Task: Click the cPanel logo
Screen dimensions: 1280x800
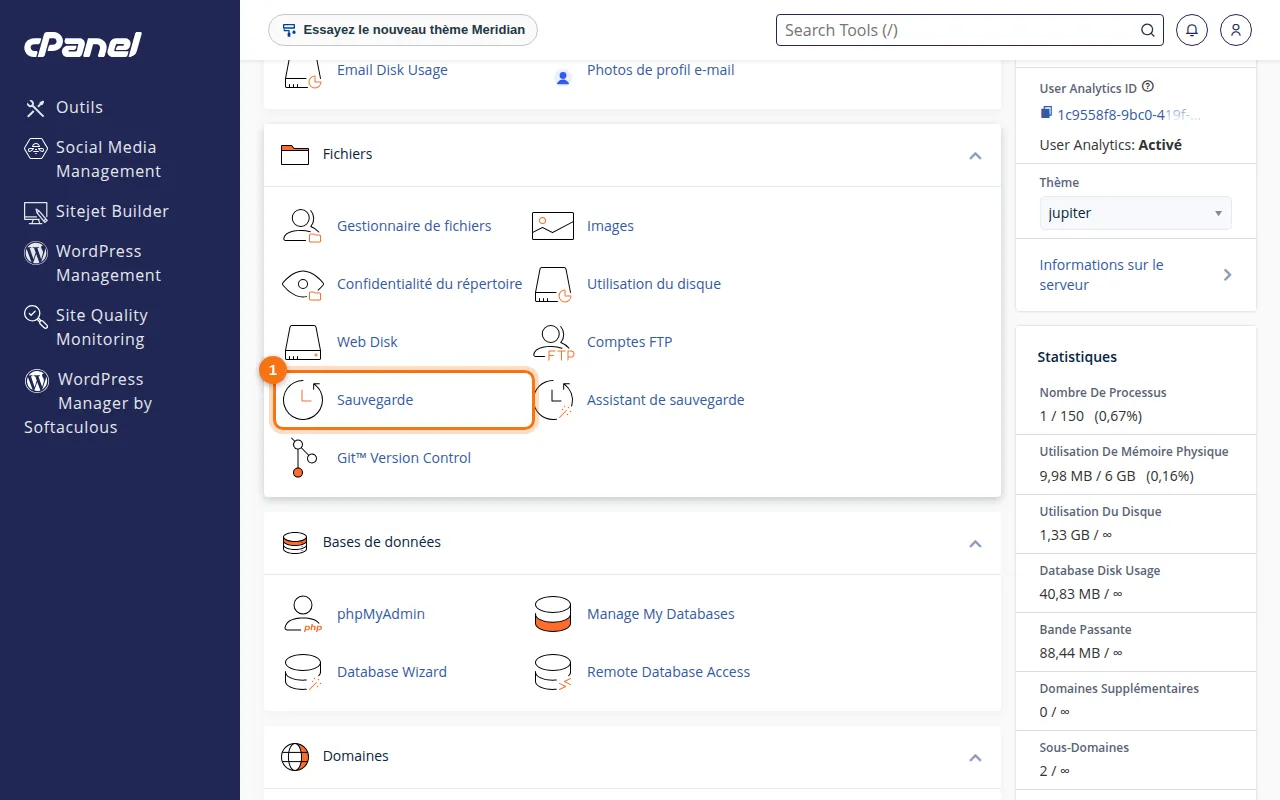Action: [82, 45]
